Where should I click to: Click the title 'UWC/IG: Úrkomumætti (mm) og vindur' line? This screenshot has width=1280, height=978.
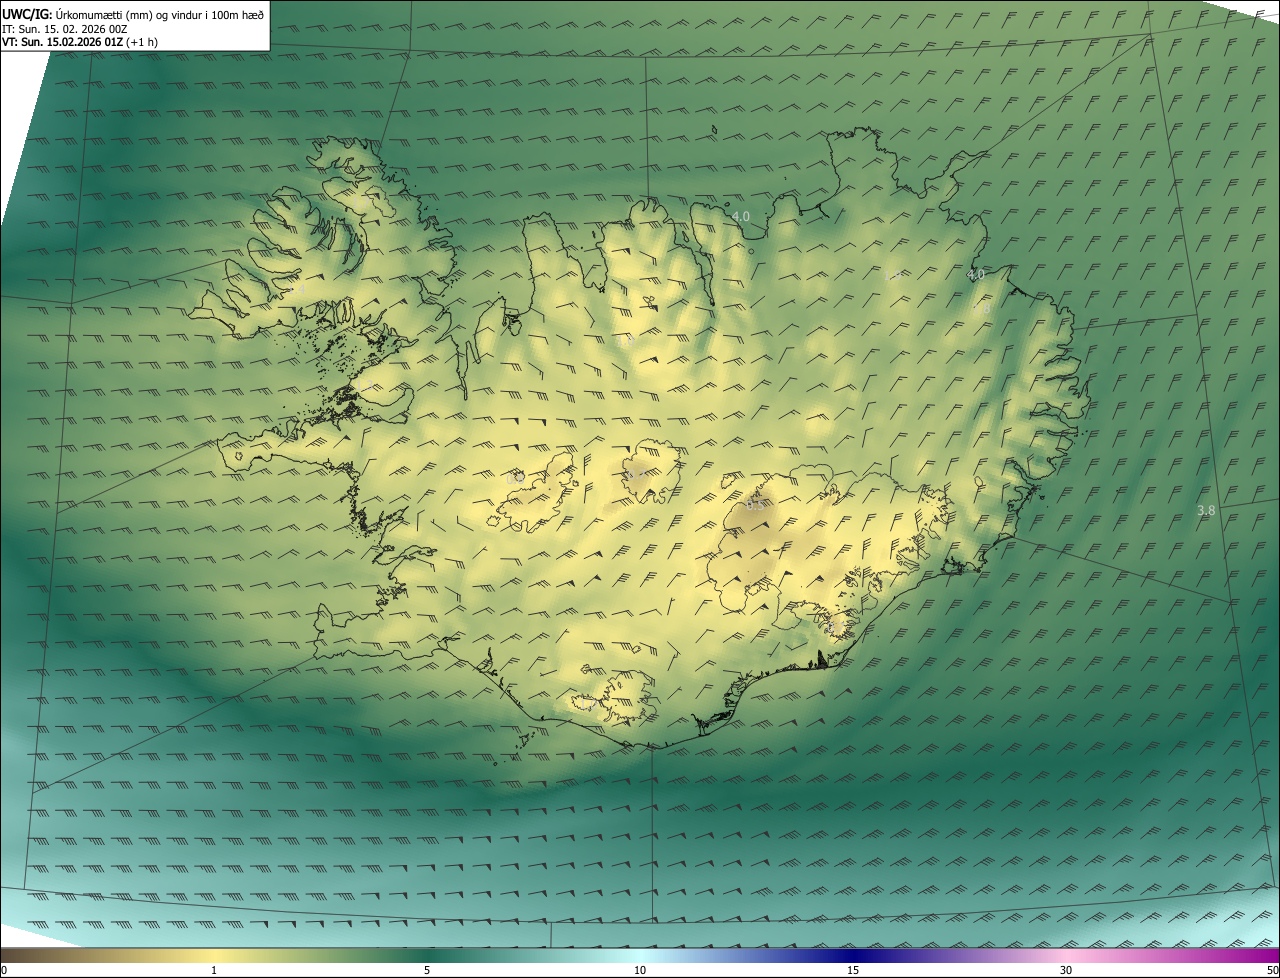click(134, 14)
